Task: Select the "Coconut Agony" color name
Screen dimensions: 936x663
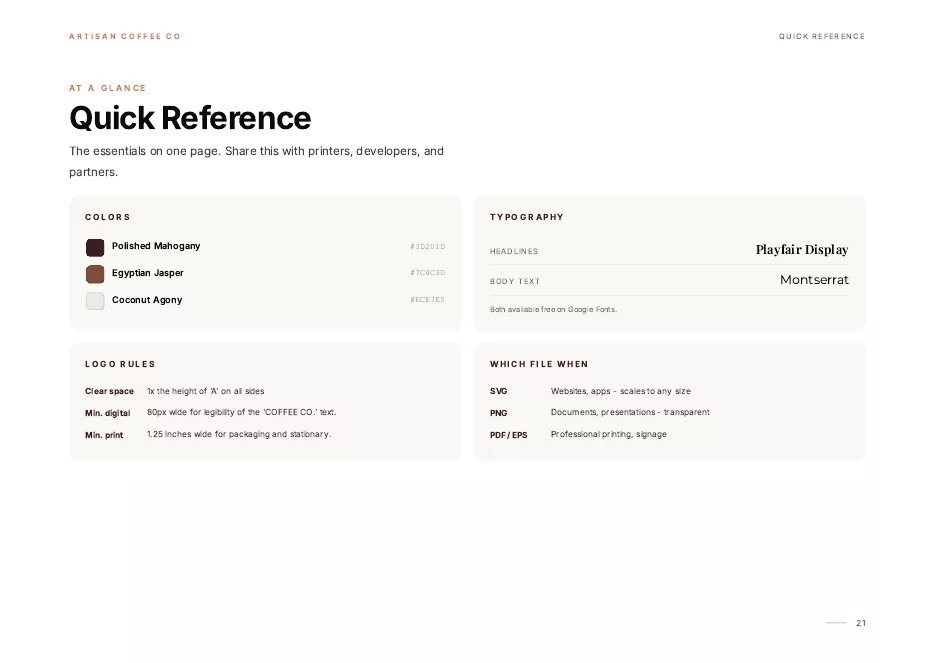Action: 147,300
